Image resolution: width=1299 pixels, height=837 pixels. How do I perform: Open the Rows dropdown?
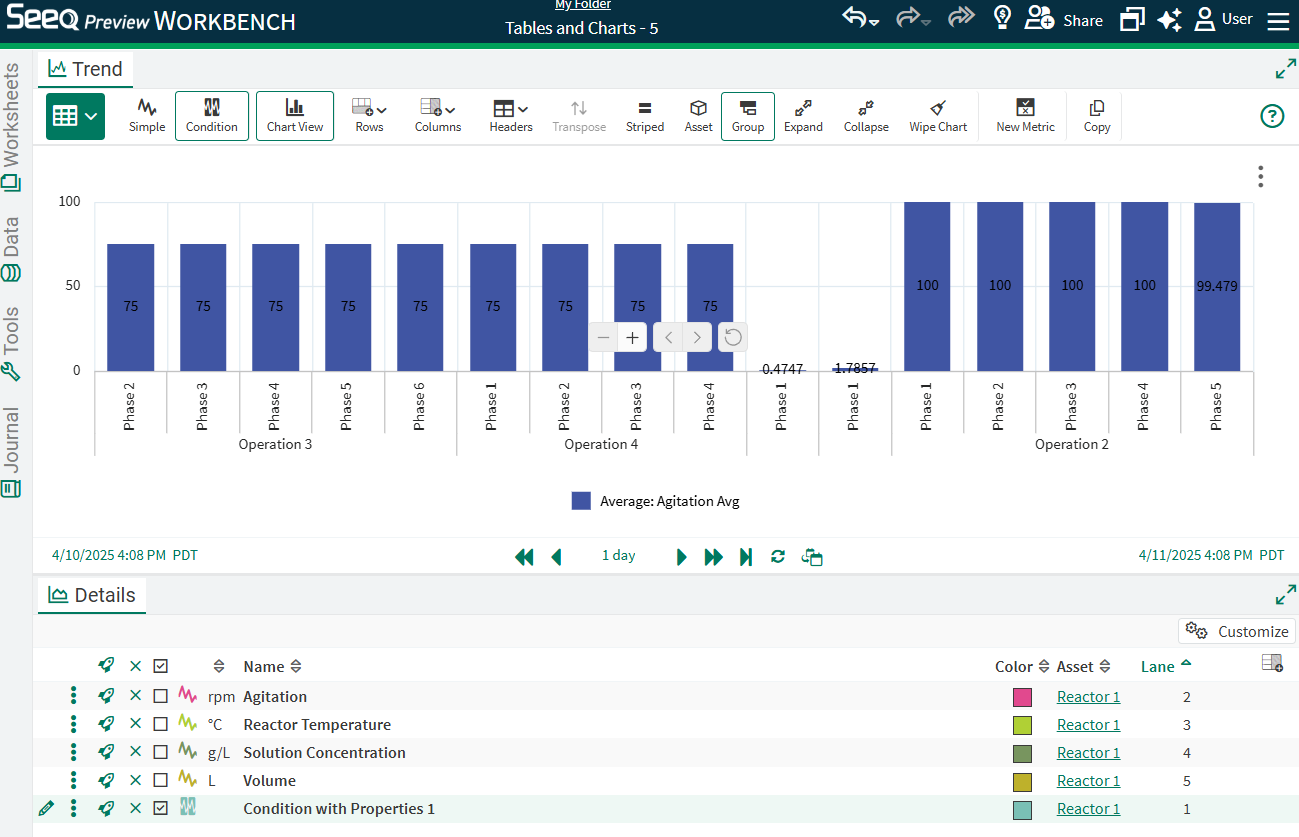pyautogui.click(x=369, y=115)
